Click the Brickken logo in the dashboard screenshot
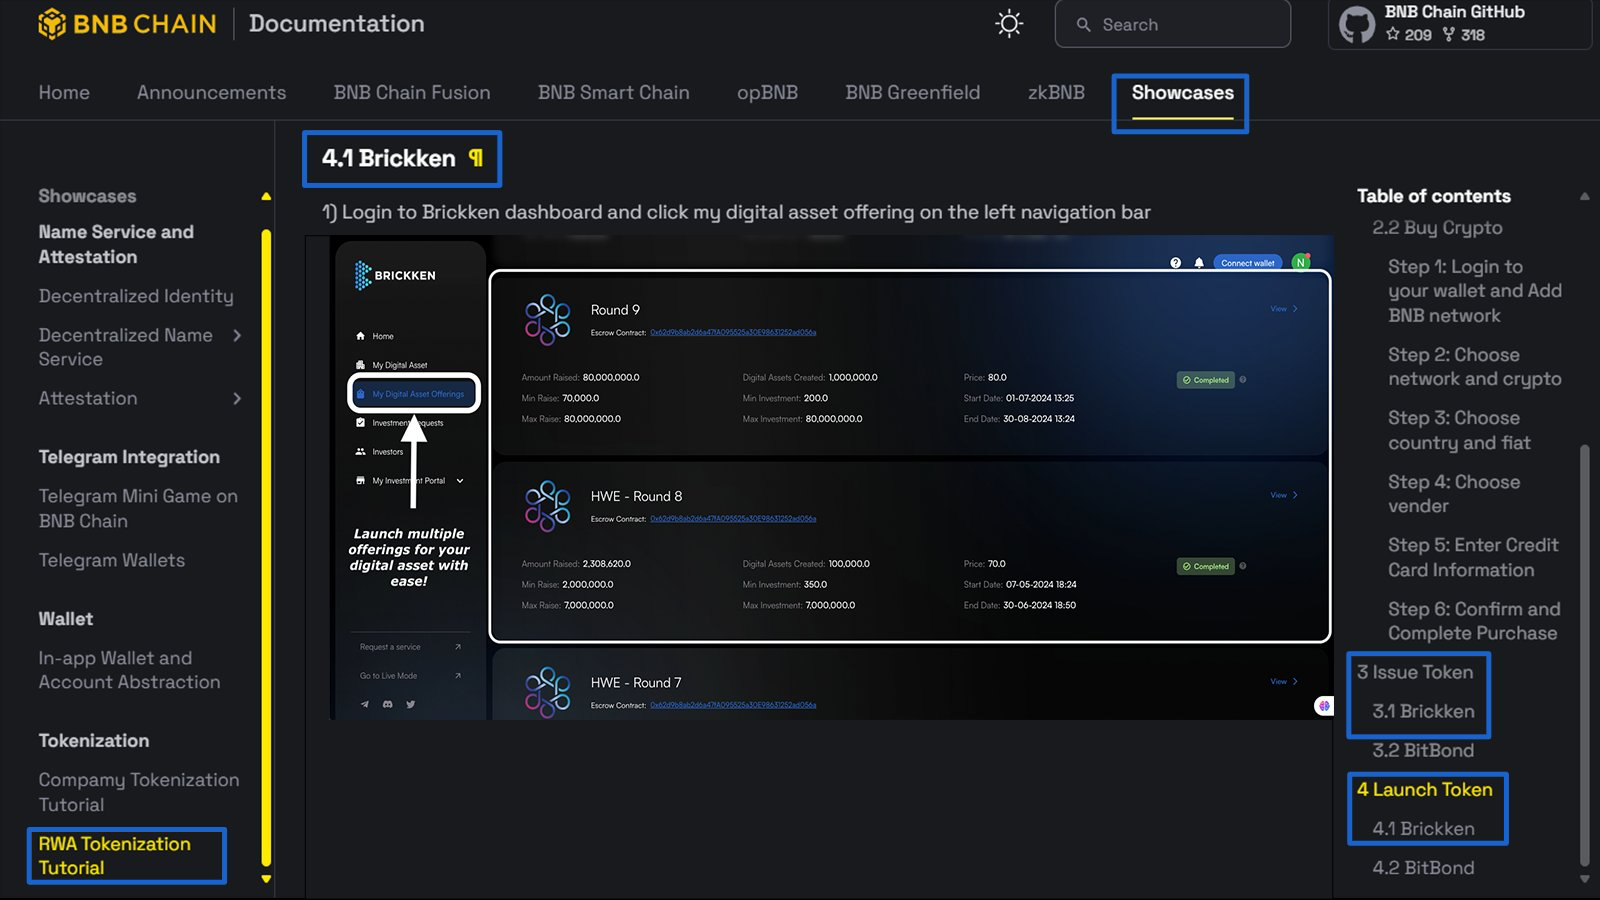 (x=395, y=275)
